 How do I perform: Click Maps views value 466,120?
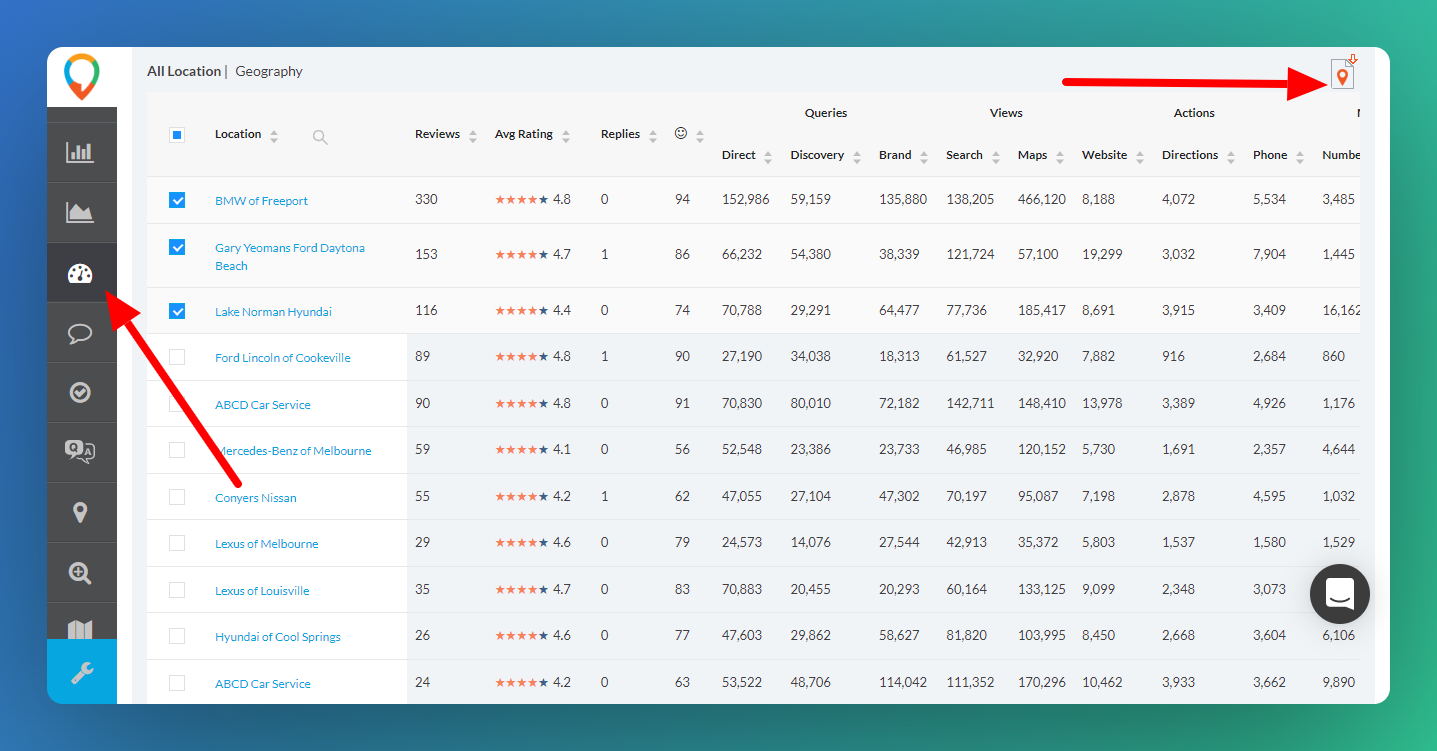tap(1042, 199)
